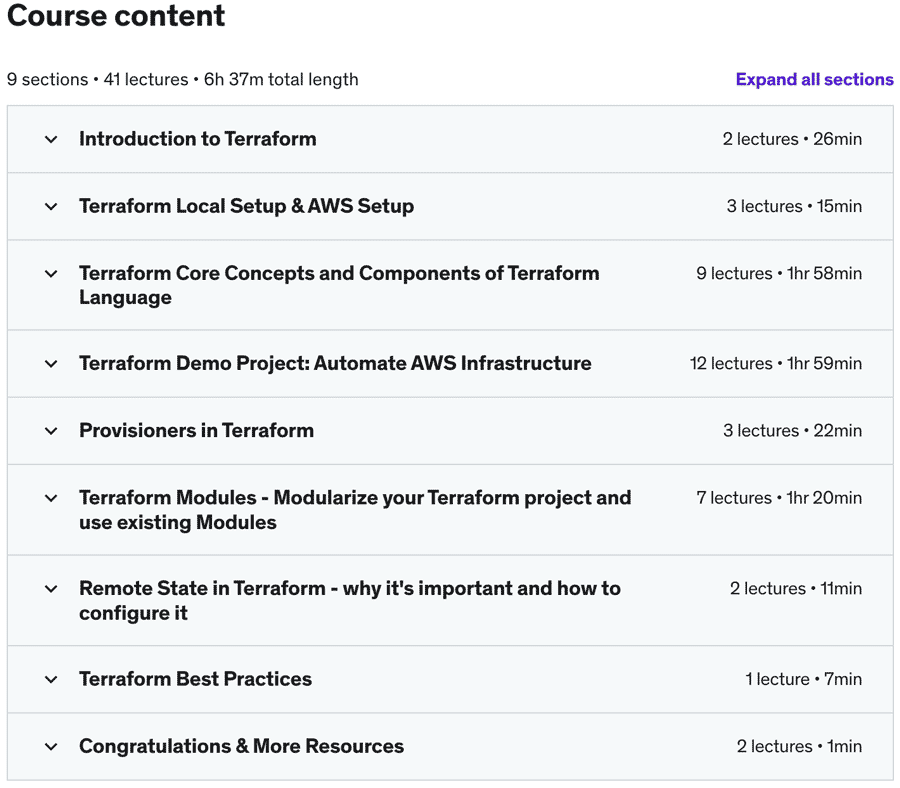Viewport: 900px width, 788px height.
Task: Open Terraform Core Concepts and Components title
Action: point(339,285)
